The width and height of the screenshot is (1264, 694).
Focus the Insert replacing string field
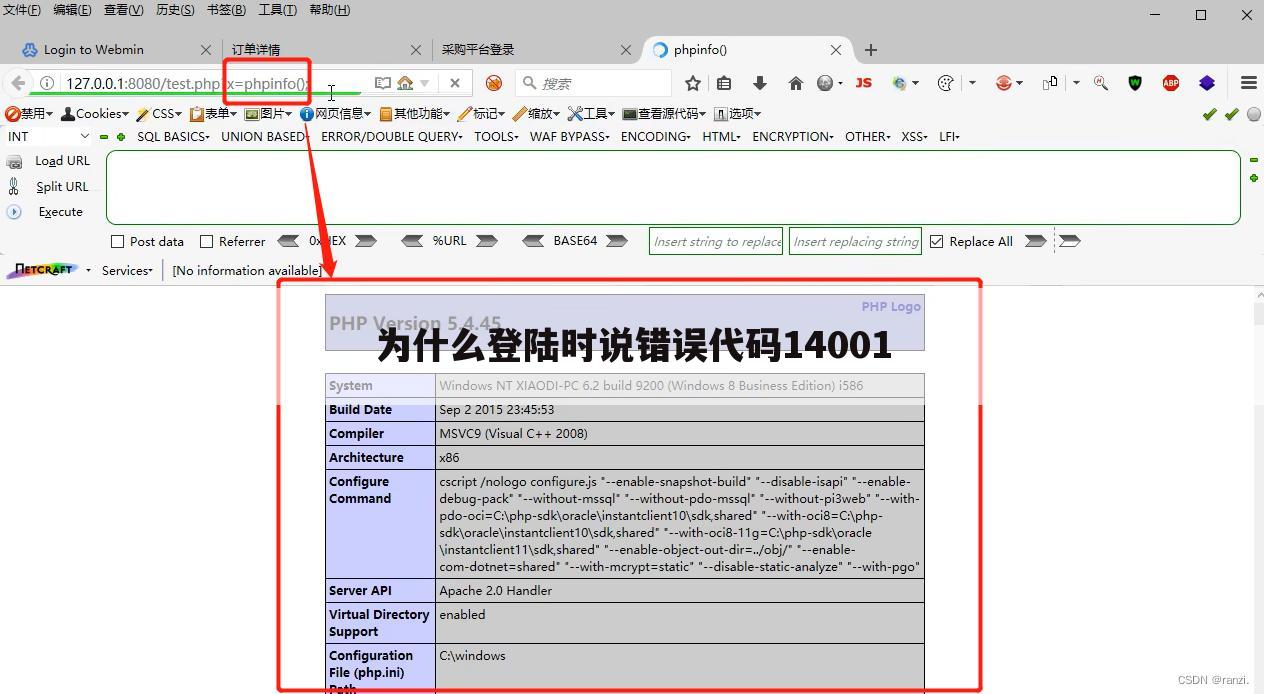click(855, 241)
